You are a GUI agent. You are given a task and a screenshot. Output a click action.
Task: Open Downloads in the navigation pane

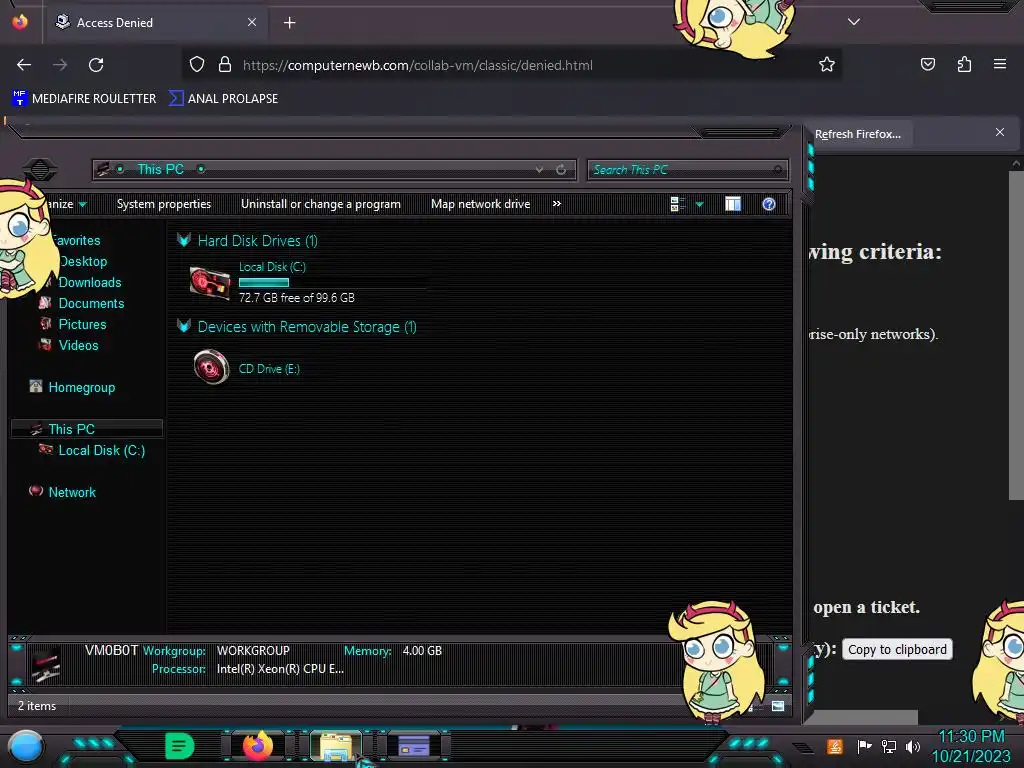pos(89,282)
